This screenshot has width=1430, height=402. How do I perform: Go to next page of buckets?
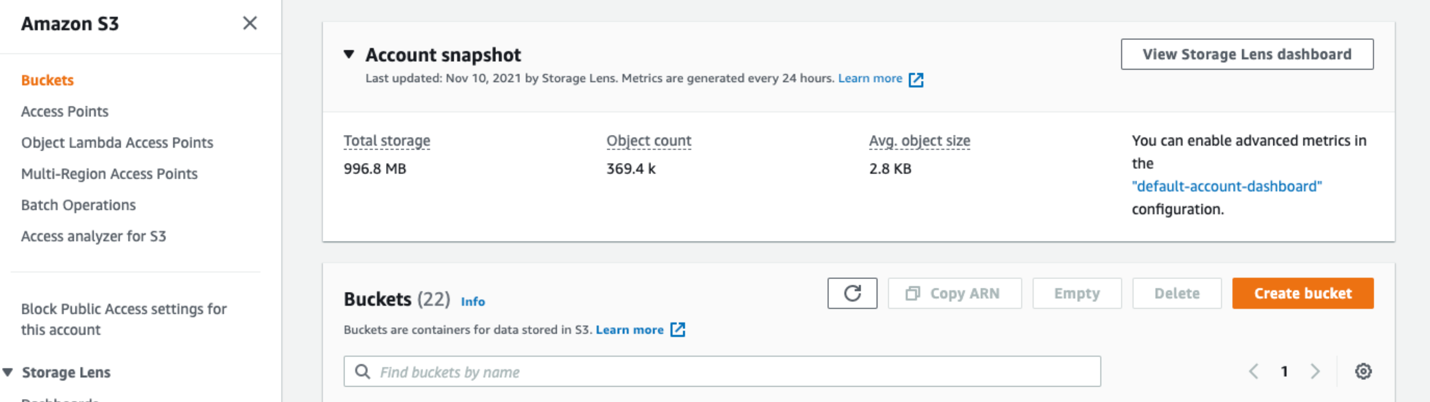pyautogui.click(x=1316, y=371)
